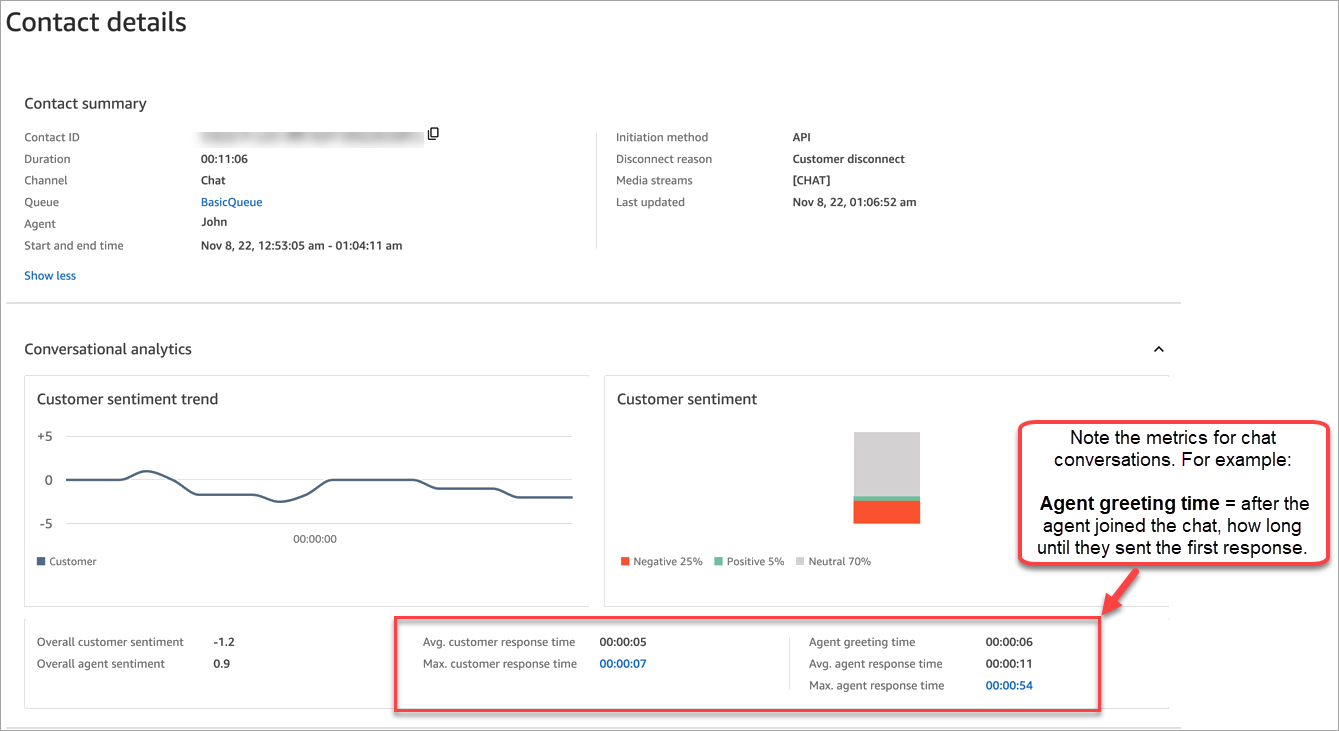The width and height of the screenshot is (1339, 731).
Task: Select the green positive segment of sentiment bar
Action: click(886, 498)
